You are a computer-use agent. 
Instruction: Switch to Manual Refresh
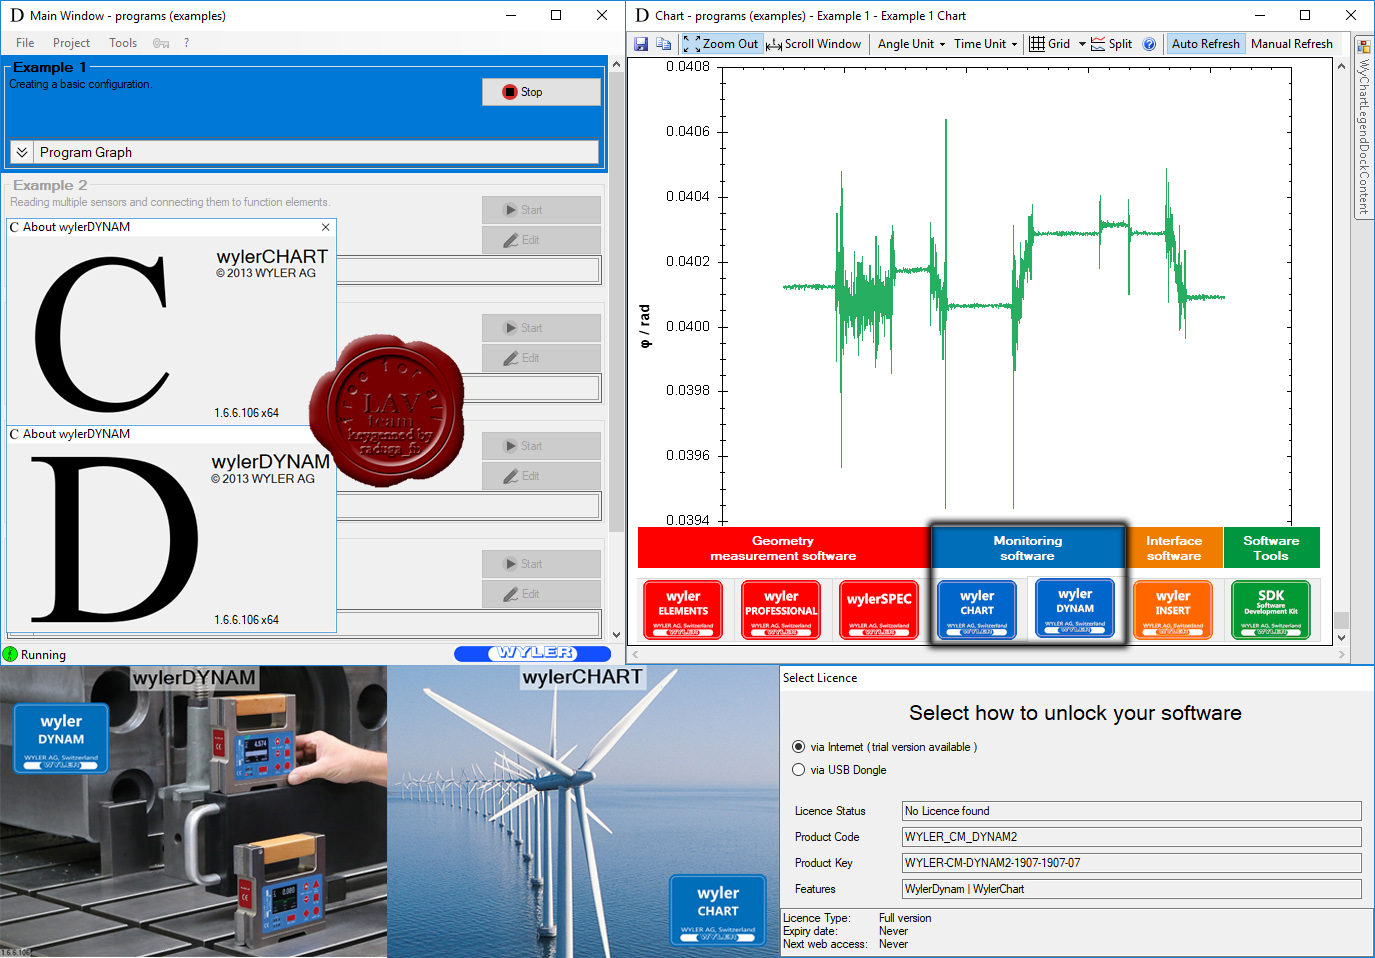[x=1291, y=44]
